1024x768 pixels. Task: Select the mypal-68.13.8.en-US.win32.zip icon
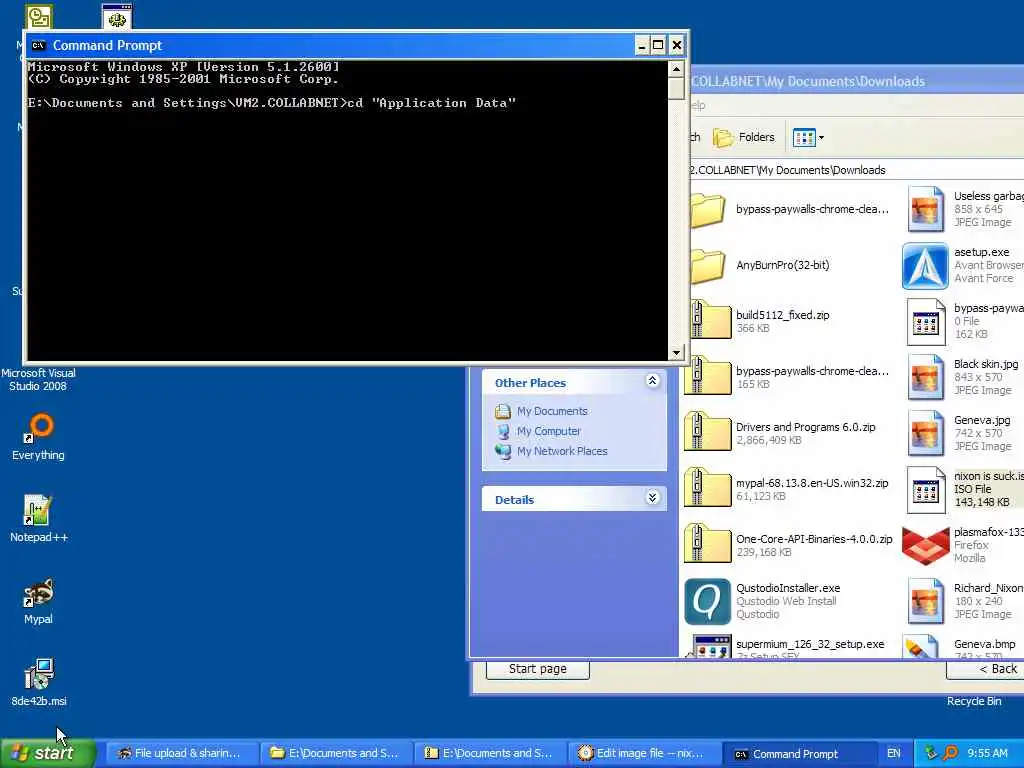pyautogui.click(x=708, y=488)
